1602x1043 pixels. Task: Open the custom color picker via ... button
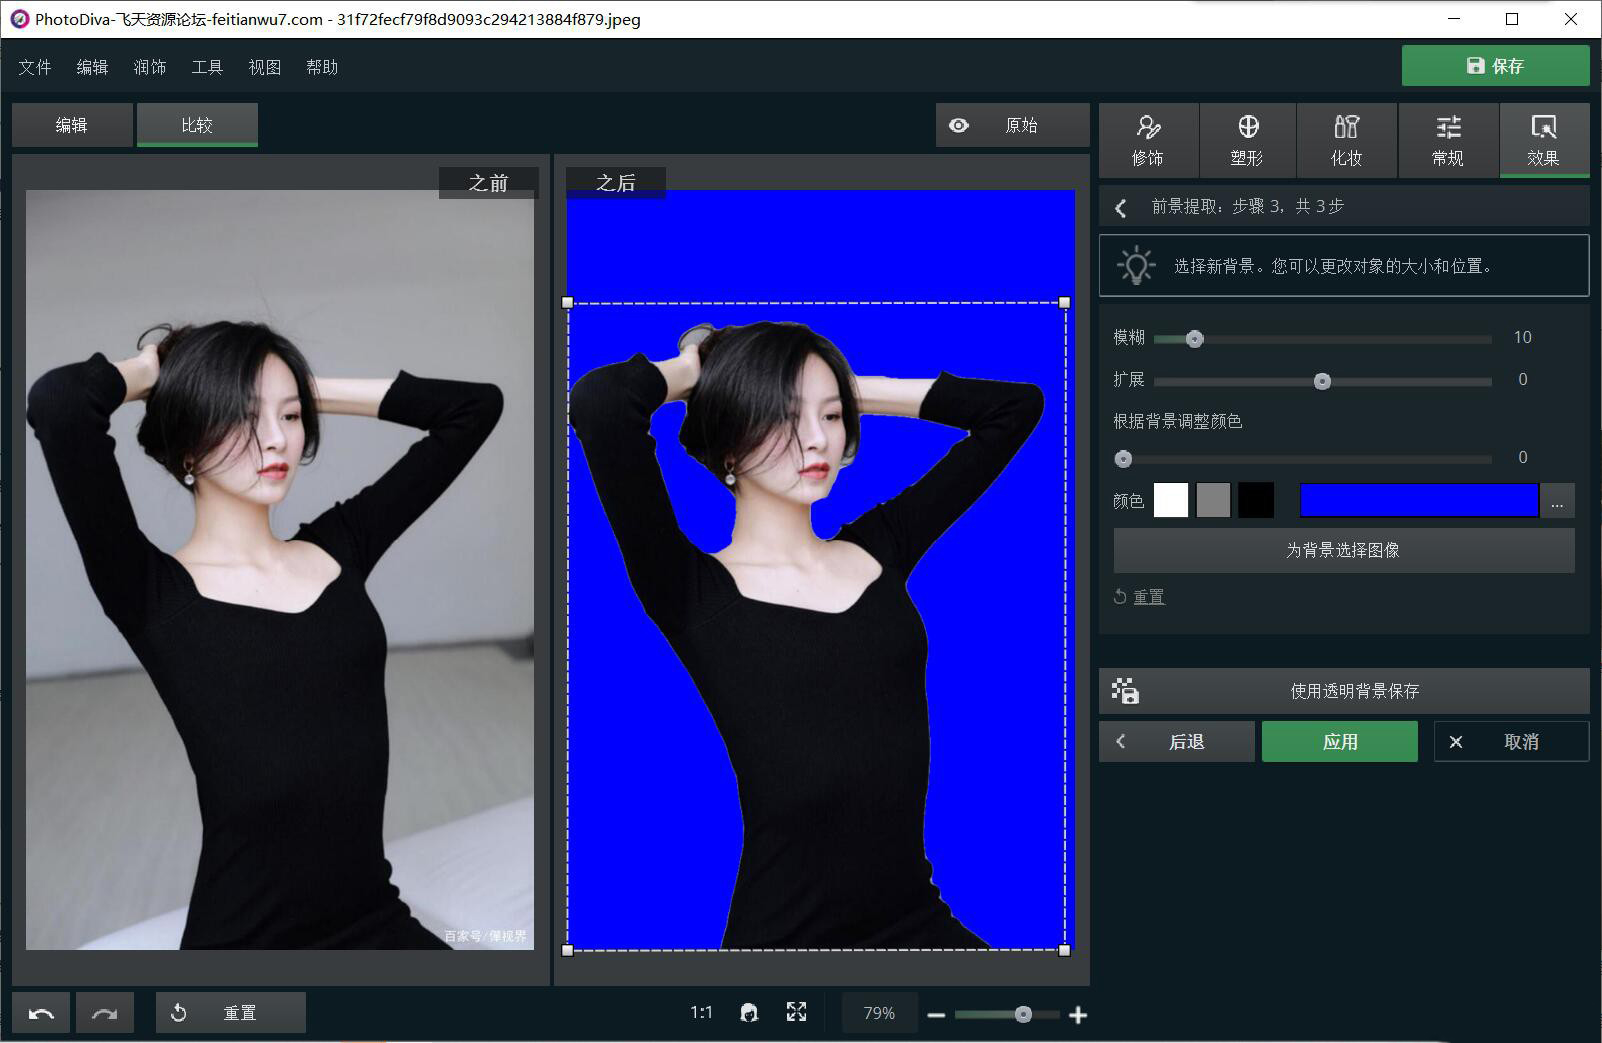(x=1557, y=500)
